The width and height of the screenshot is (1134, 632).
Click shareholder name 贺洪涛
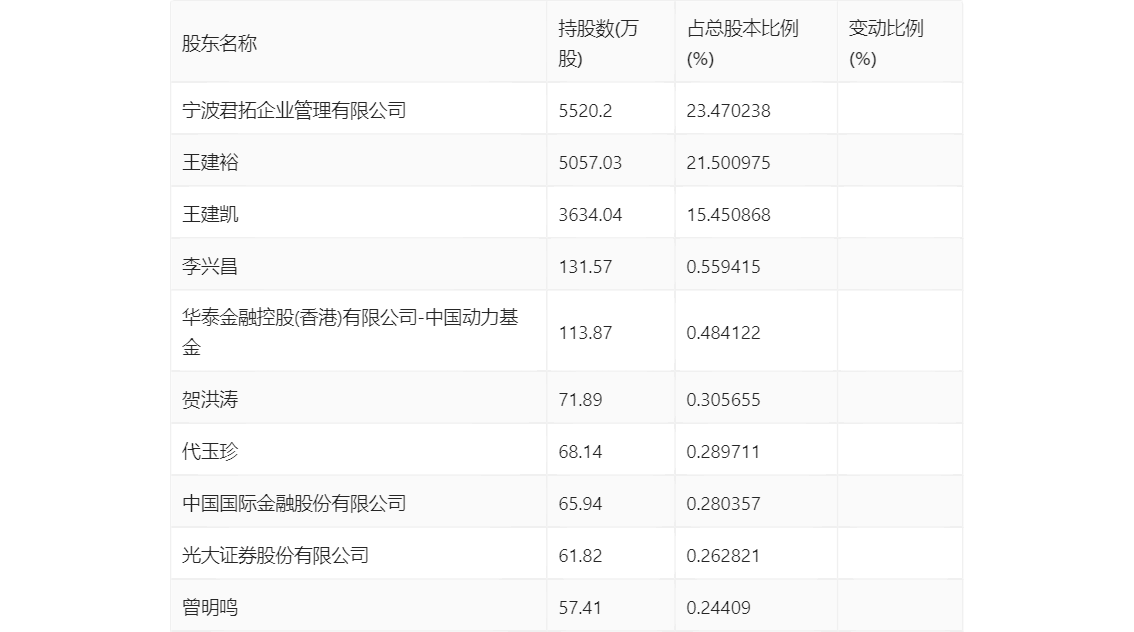click(x=210, y=399)
